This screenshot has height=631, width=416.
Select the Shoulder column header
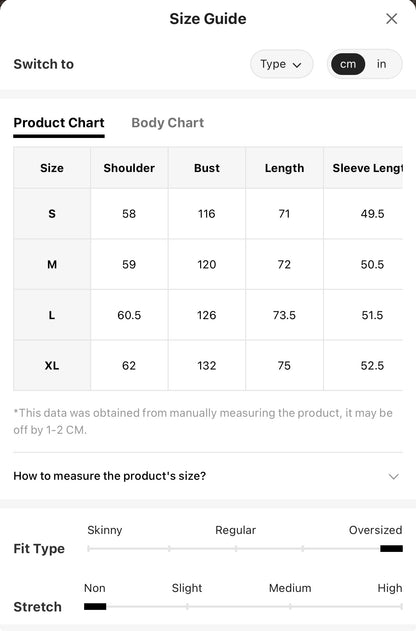(x=129, y=168)
